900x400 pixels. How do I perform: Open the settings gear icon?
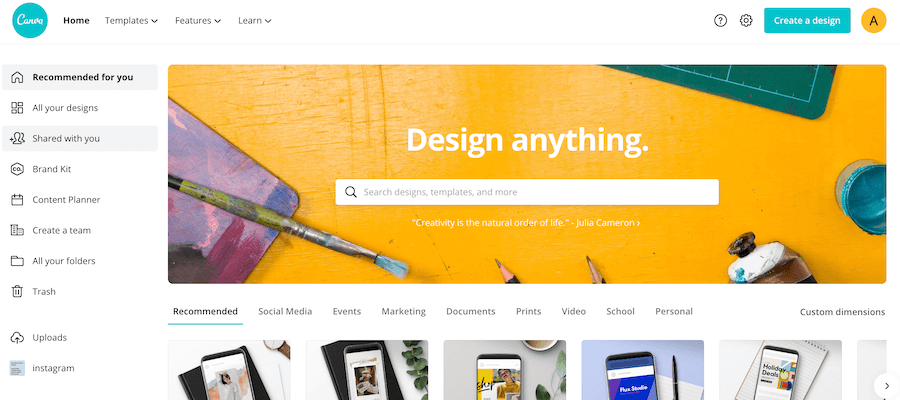746,21
